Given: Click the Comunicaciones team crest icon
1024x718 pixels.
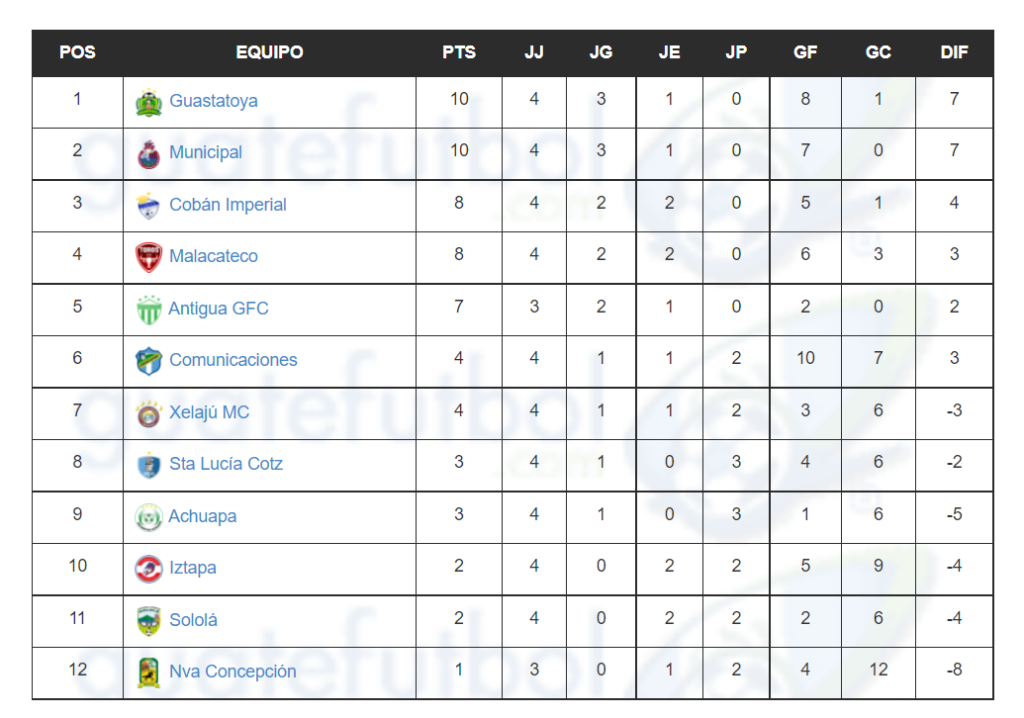Looking at the screenshot, I should click(149, 361).
